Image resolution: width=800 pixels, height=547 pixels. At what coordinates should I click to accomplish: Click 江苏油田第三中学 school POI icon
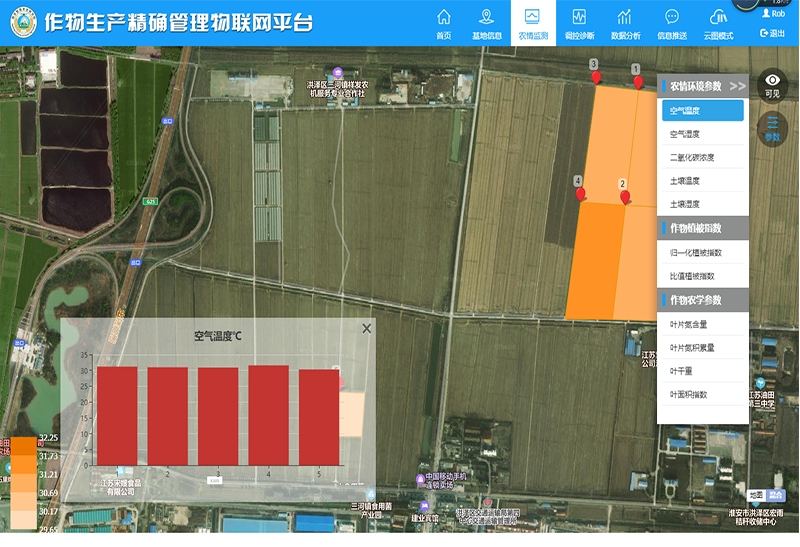coord(760,383)
